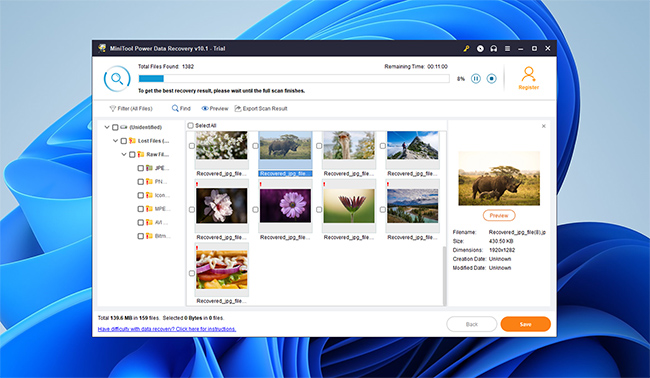Select the white flowers thumbnail
Image resolution: width=650 pixels, height=378 pixels.
221,145
